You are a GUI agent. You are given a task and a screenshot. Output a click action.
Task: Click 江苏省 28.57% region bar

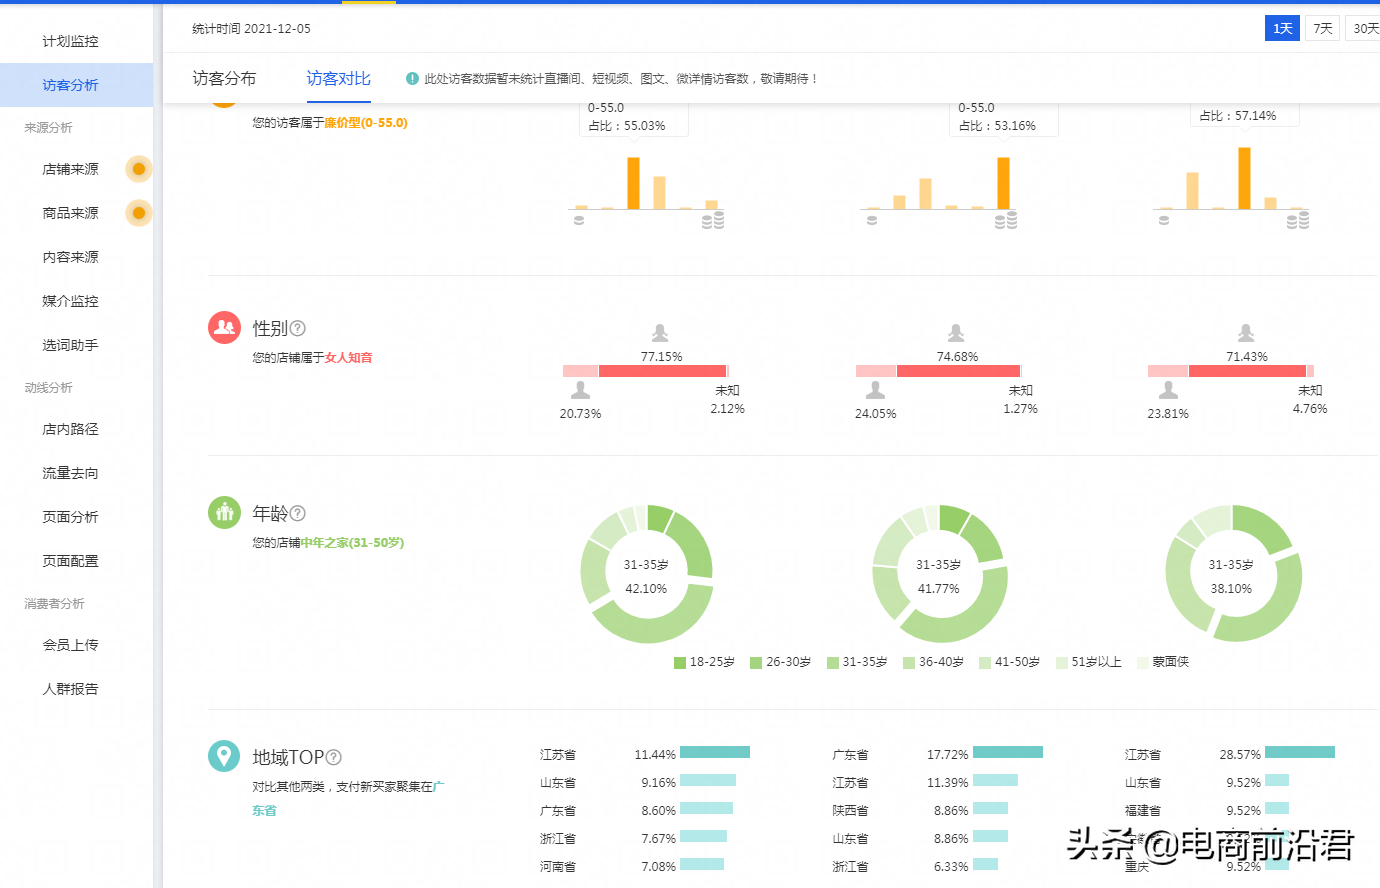pyautogui.click(x=1300, y=752)
